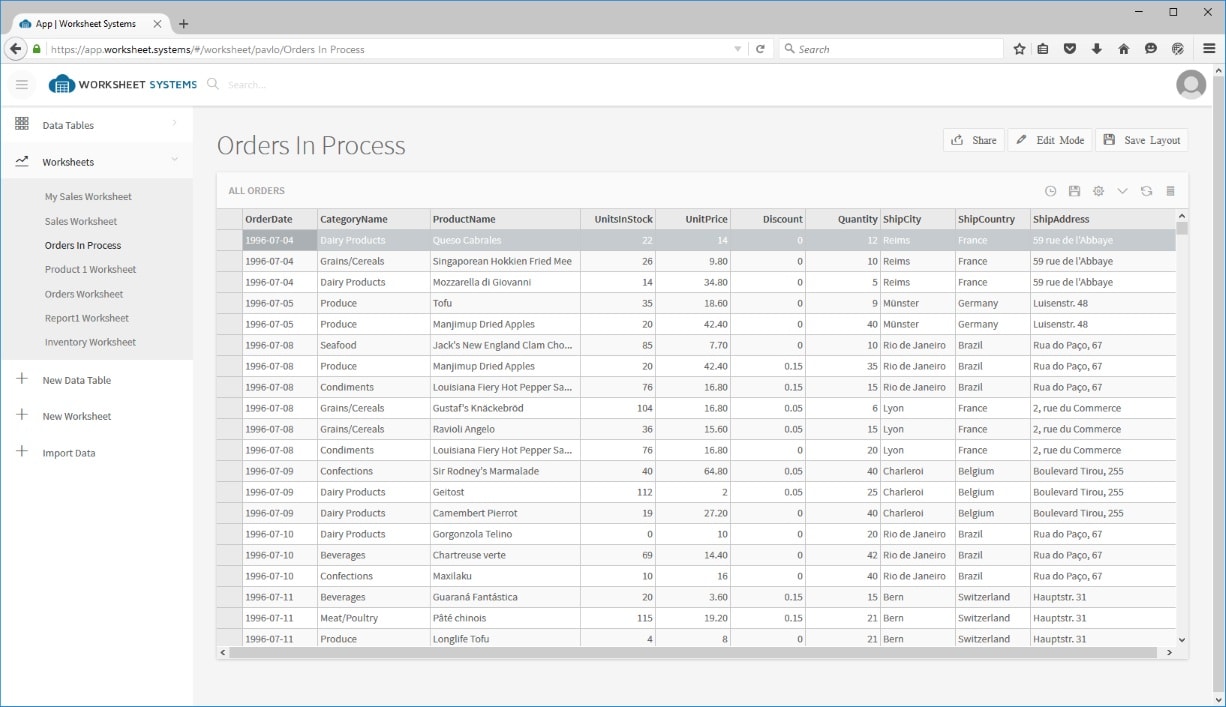Collapse the All Orders panel chevron
Viewport: 1226px width, 707px height.
point(1122,191)
